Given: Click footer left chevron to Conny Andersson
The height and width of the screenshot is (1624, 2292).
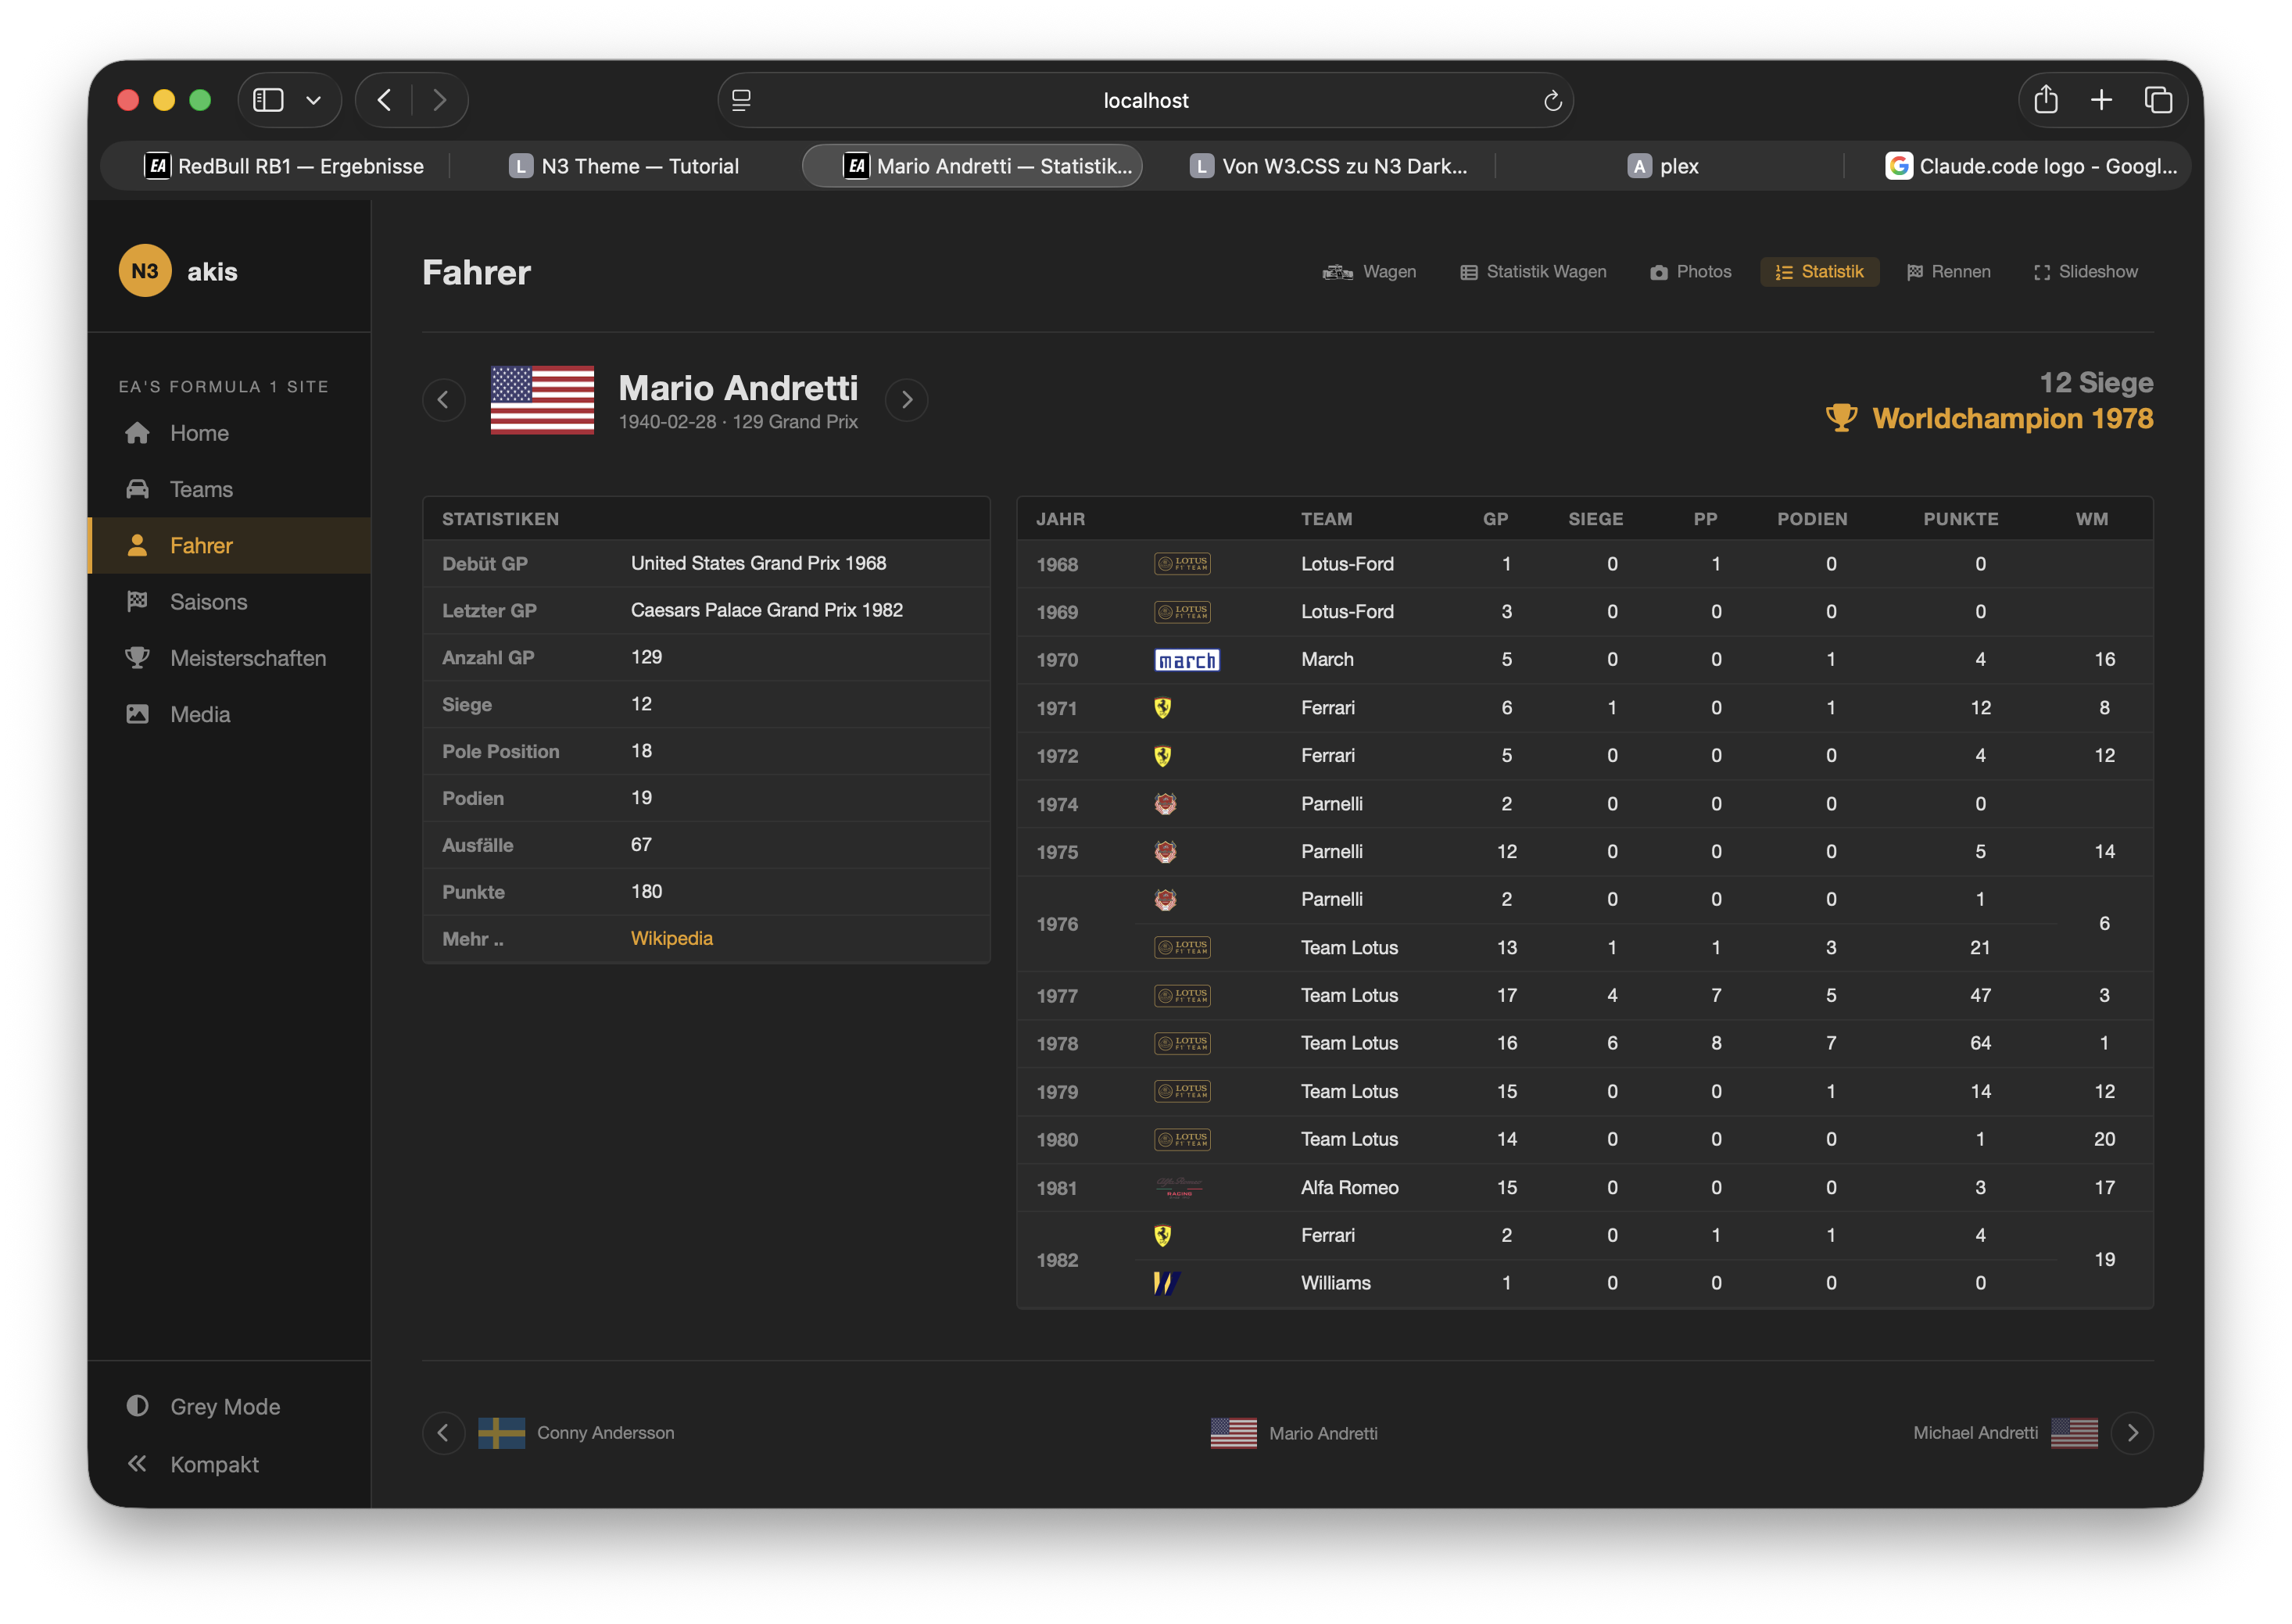Looking at the screenshot, I should [x=443, y=1433].
